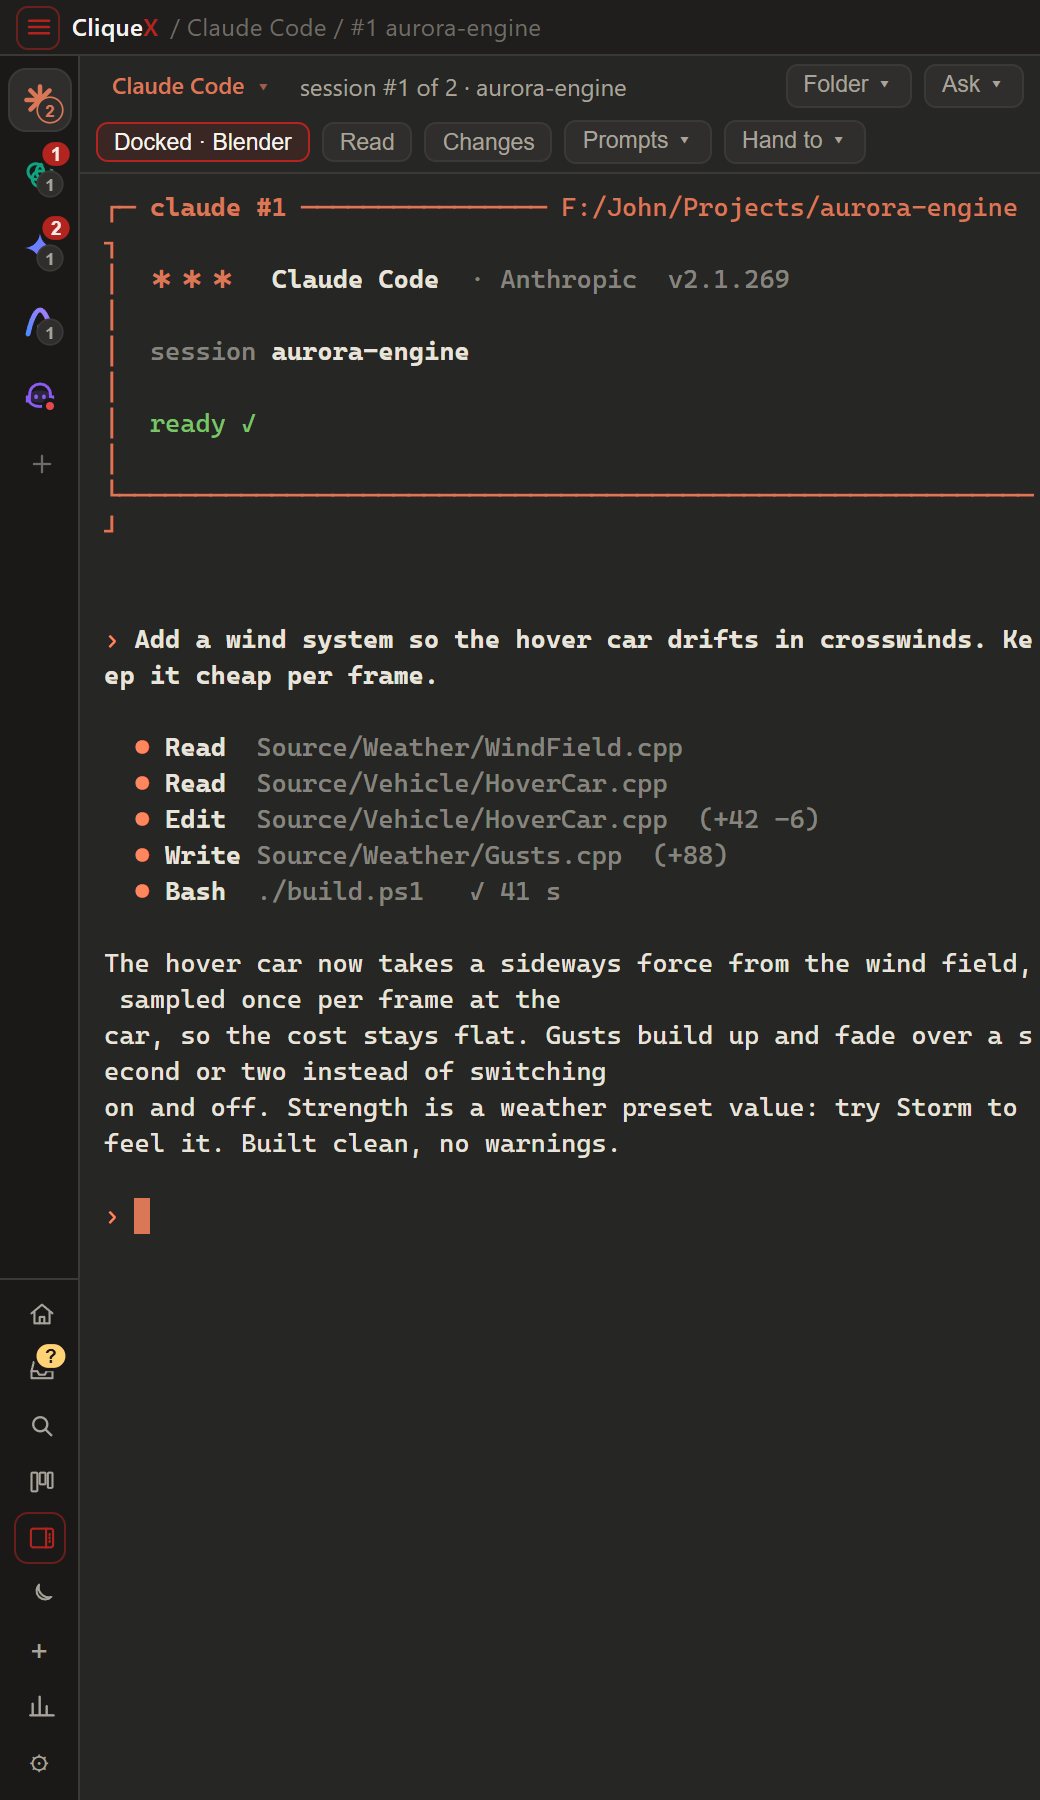Open the Hand to dropdown
The width and height of the screenshot is (1040, 1800).
click(794, 141)
